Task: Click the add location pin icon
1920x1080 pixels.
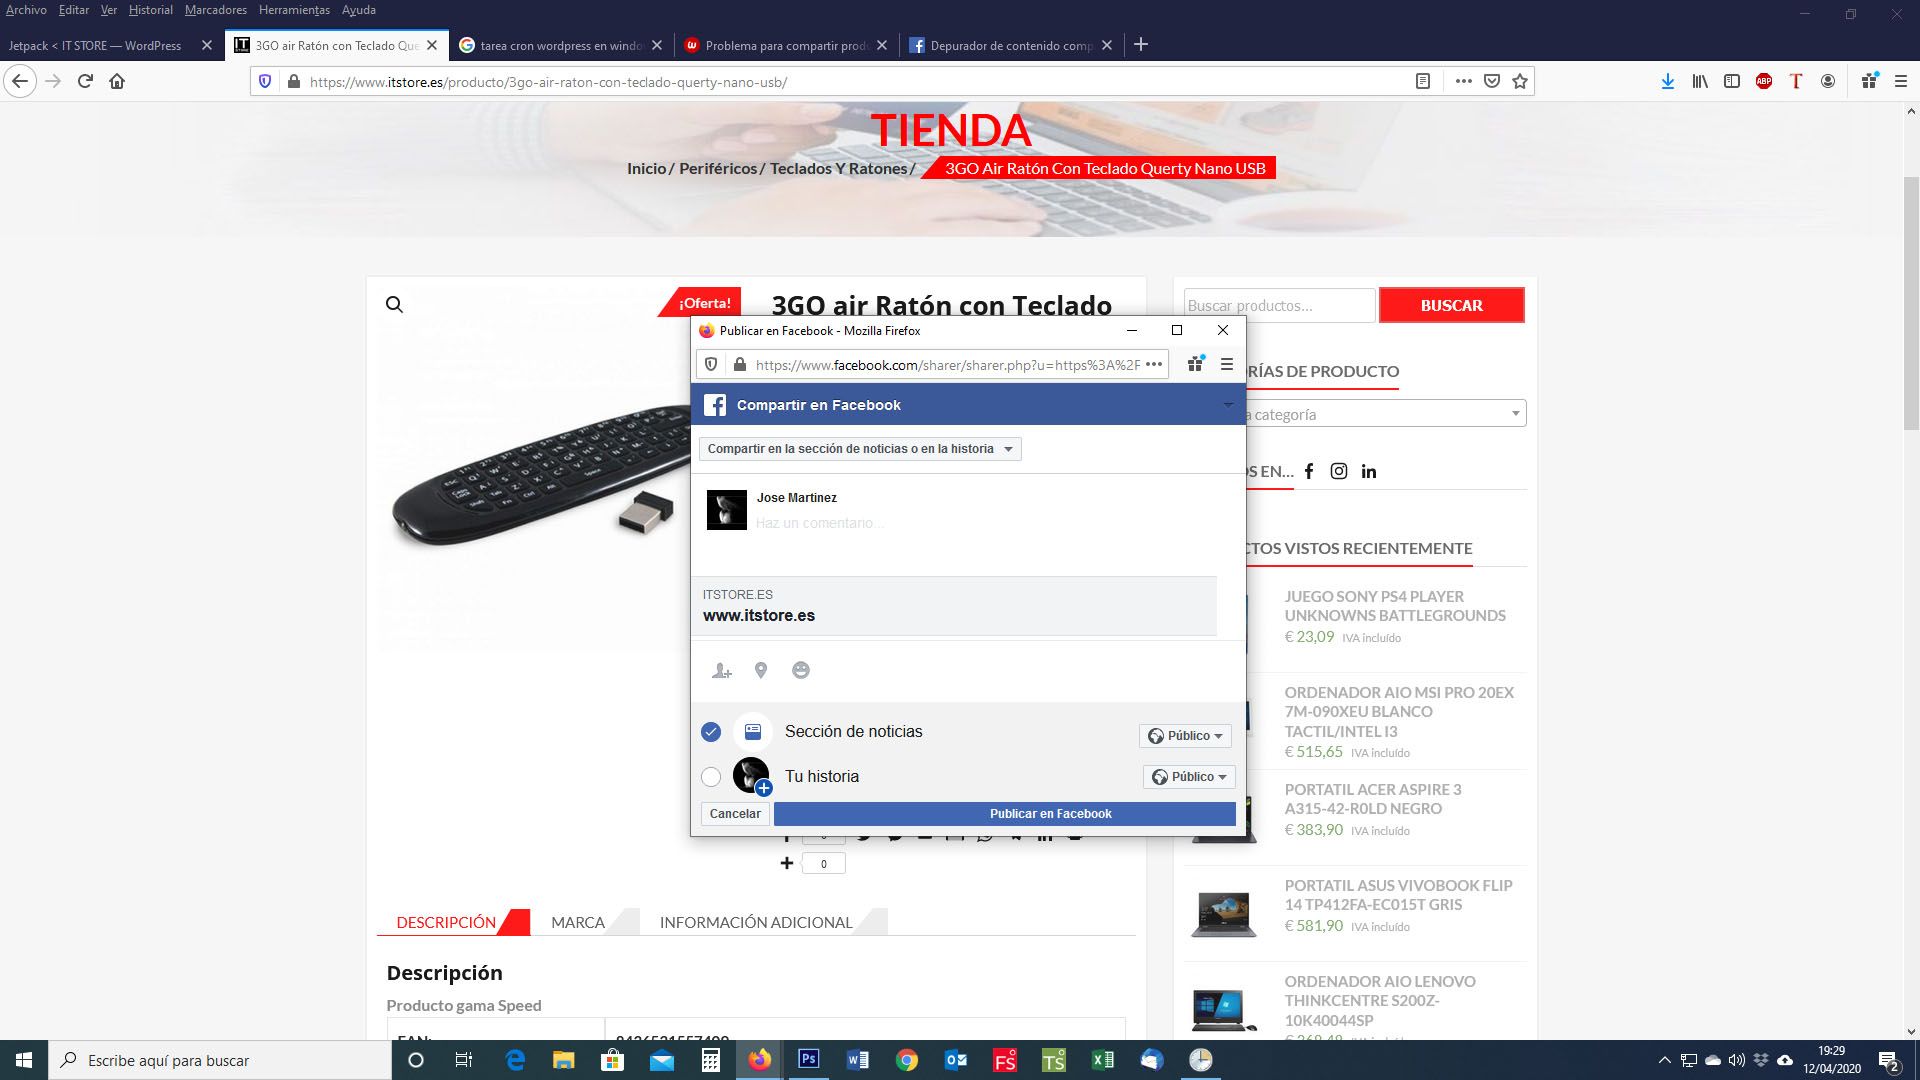Action: click(761, 671)
